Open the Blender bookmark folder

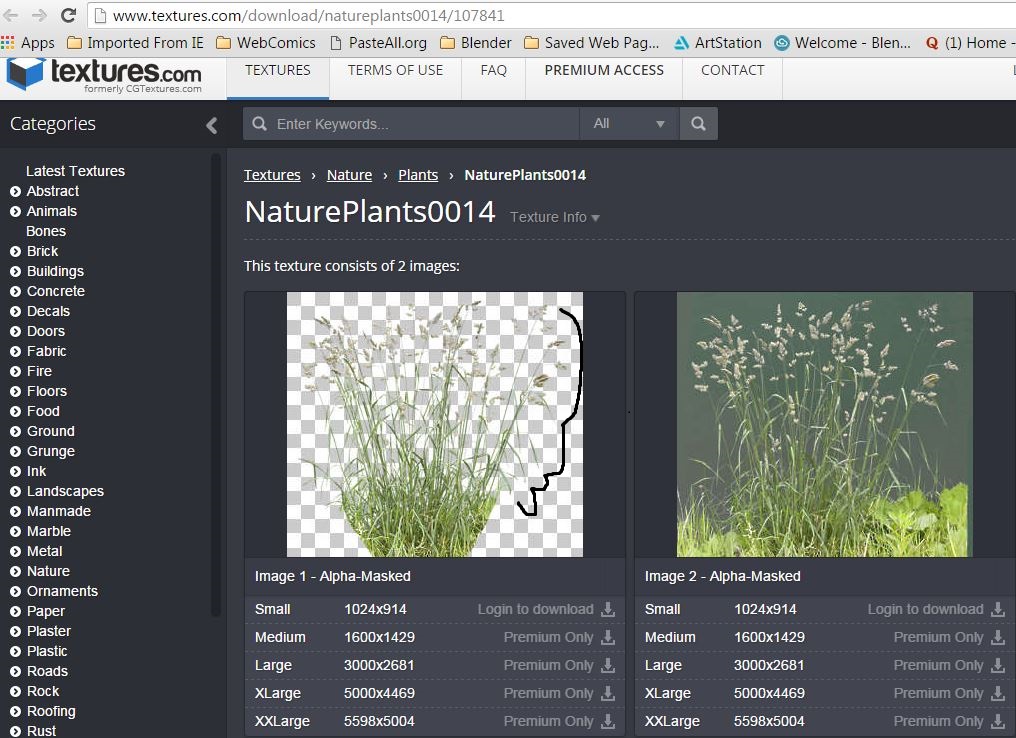coord(476,43)
